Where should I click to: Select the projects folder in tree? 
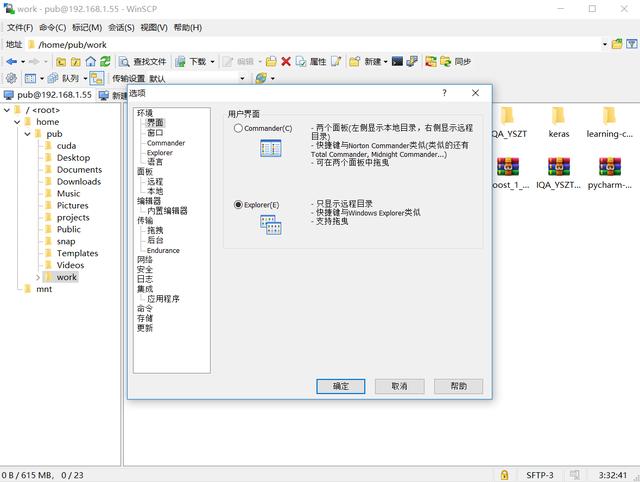73,218
